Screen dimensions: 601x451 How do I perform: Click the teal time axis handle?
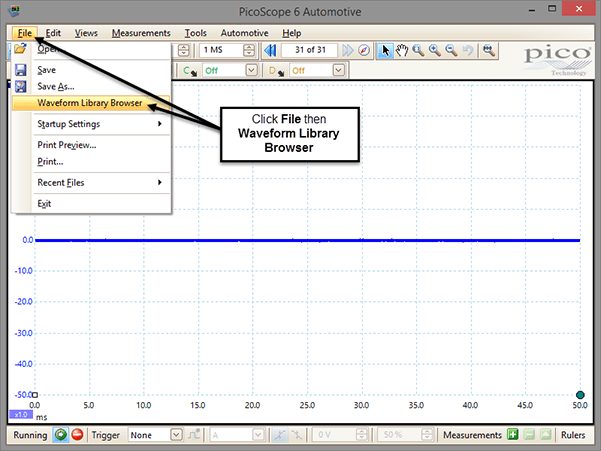tap(580, 395)
